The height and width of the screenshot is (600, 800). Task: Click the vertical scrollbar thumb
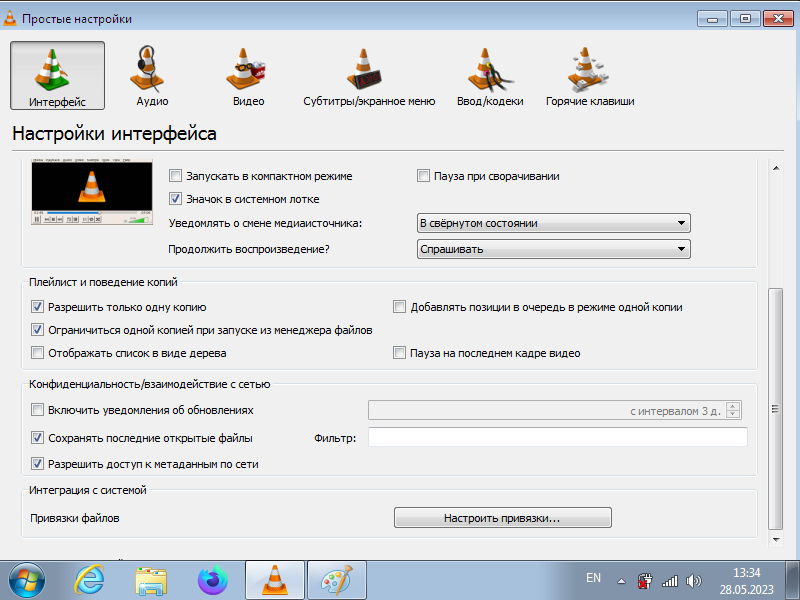pos(776,409)
